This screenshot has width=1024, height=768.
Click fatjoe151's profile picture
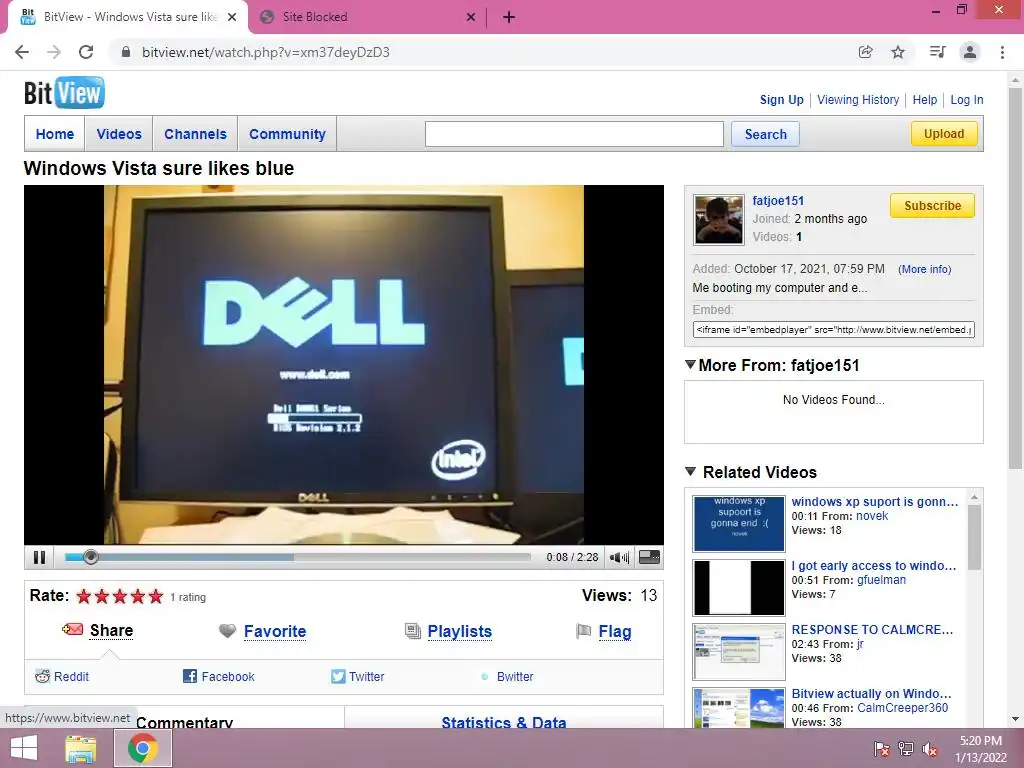pos(718,219)
